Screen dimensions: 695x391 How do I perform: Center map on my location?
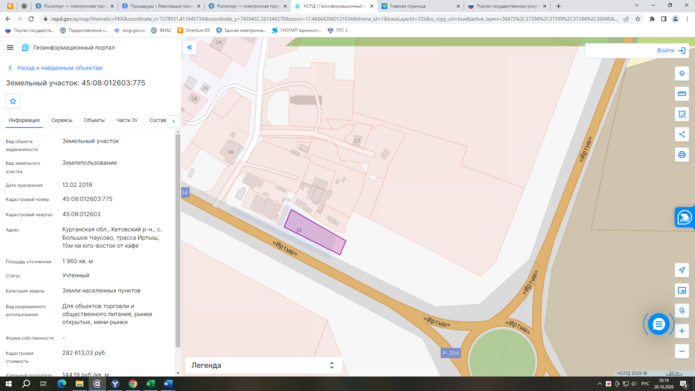(x=682, y=270)
